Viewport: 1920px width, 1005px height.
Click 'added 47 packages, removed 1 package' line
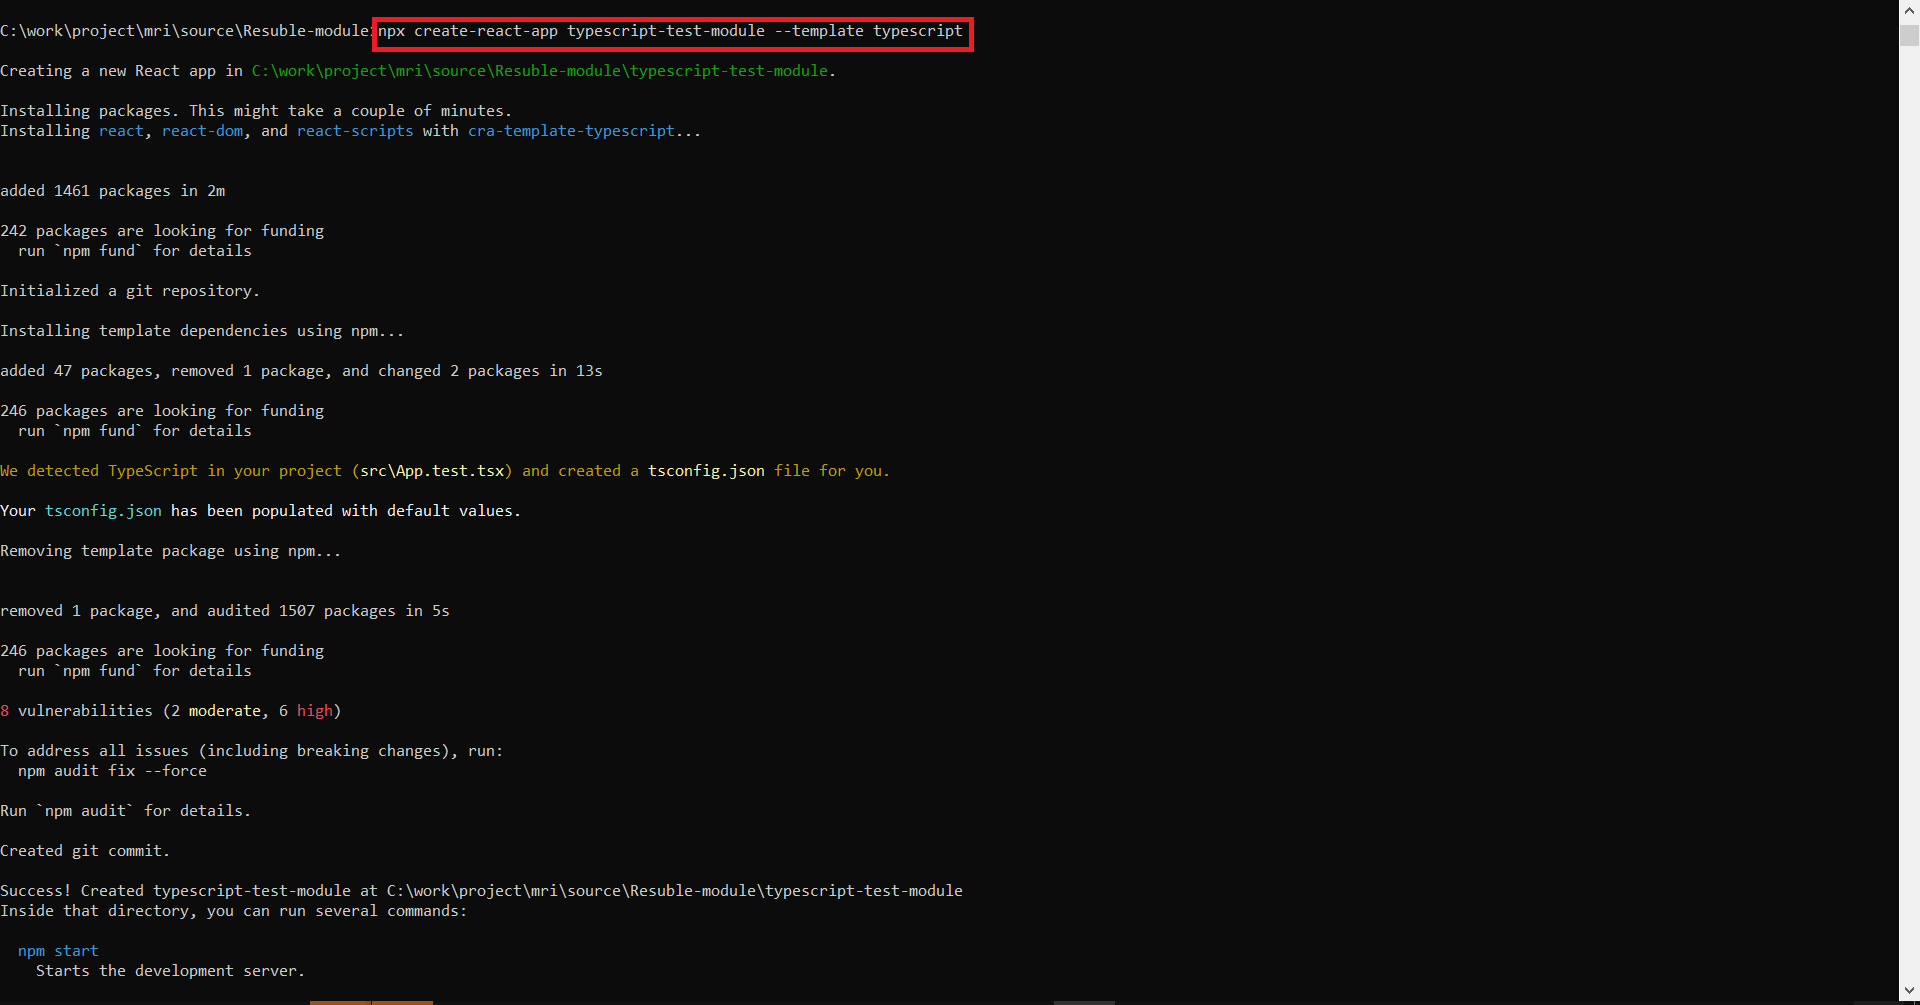[301, 371]
